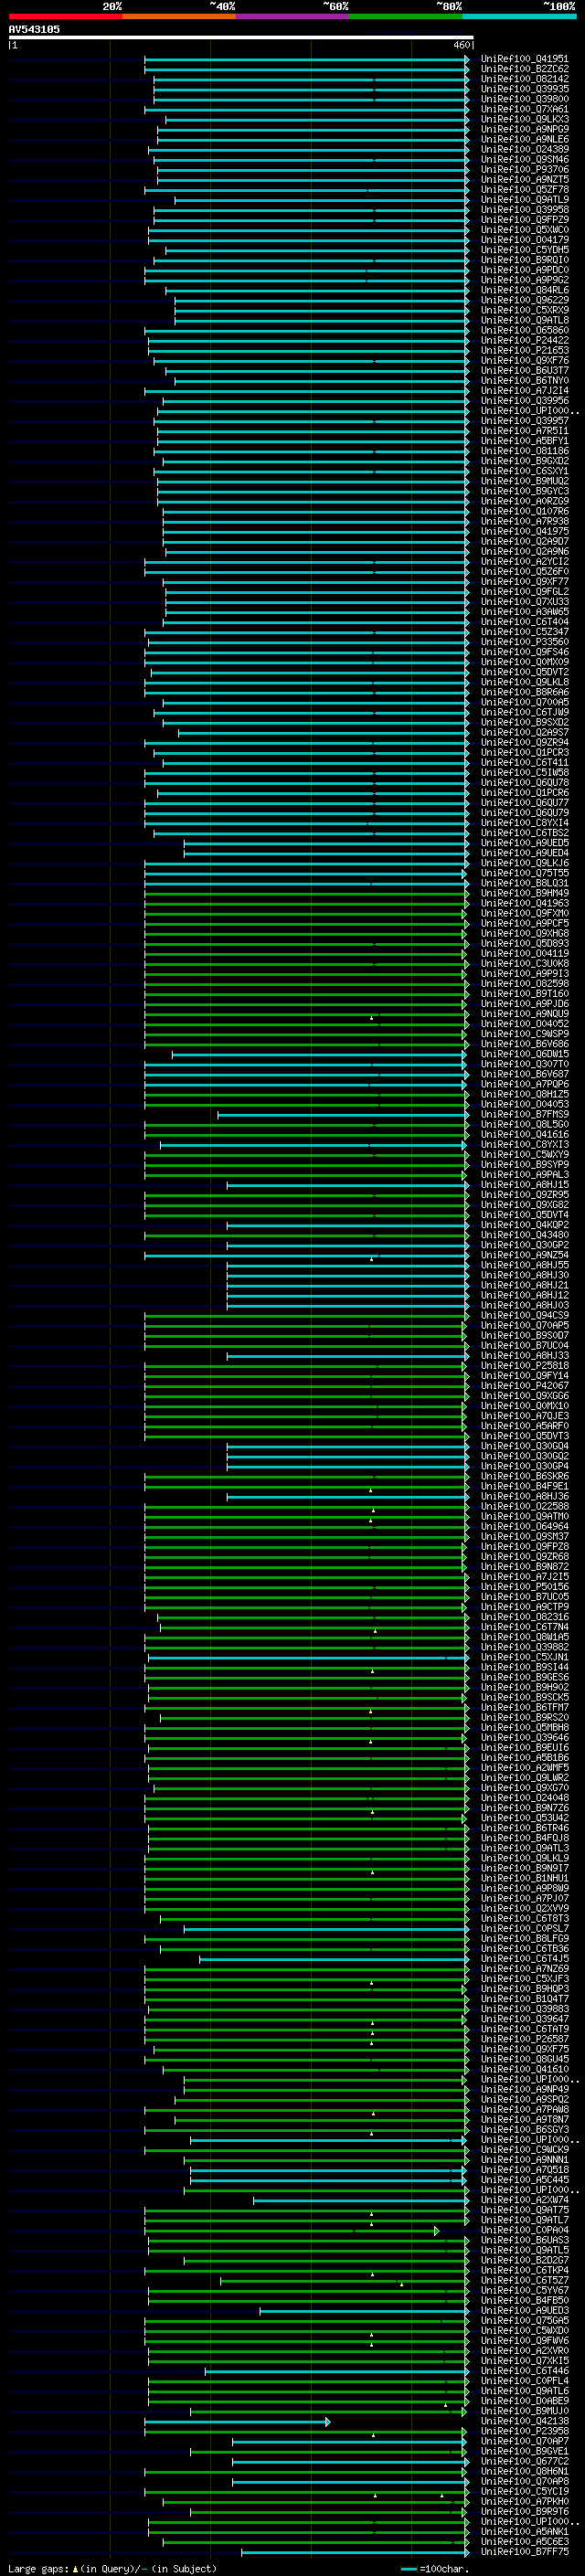Click the orange ~40% identity legend segment
This screenshot has width=585, height=2576.
coord(179,16)
